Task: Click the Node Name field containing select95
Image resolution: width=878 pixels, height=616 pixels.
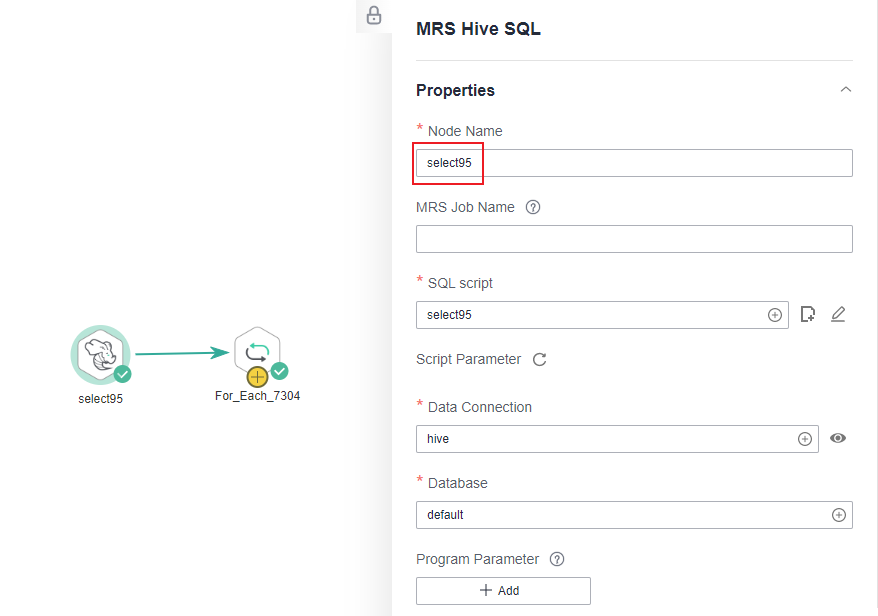Action: click(x=634, y=163)
